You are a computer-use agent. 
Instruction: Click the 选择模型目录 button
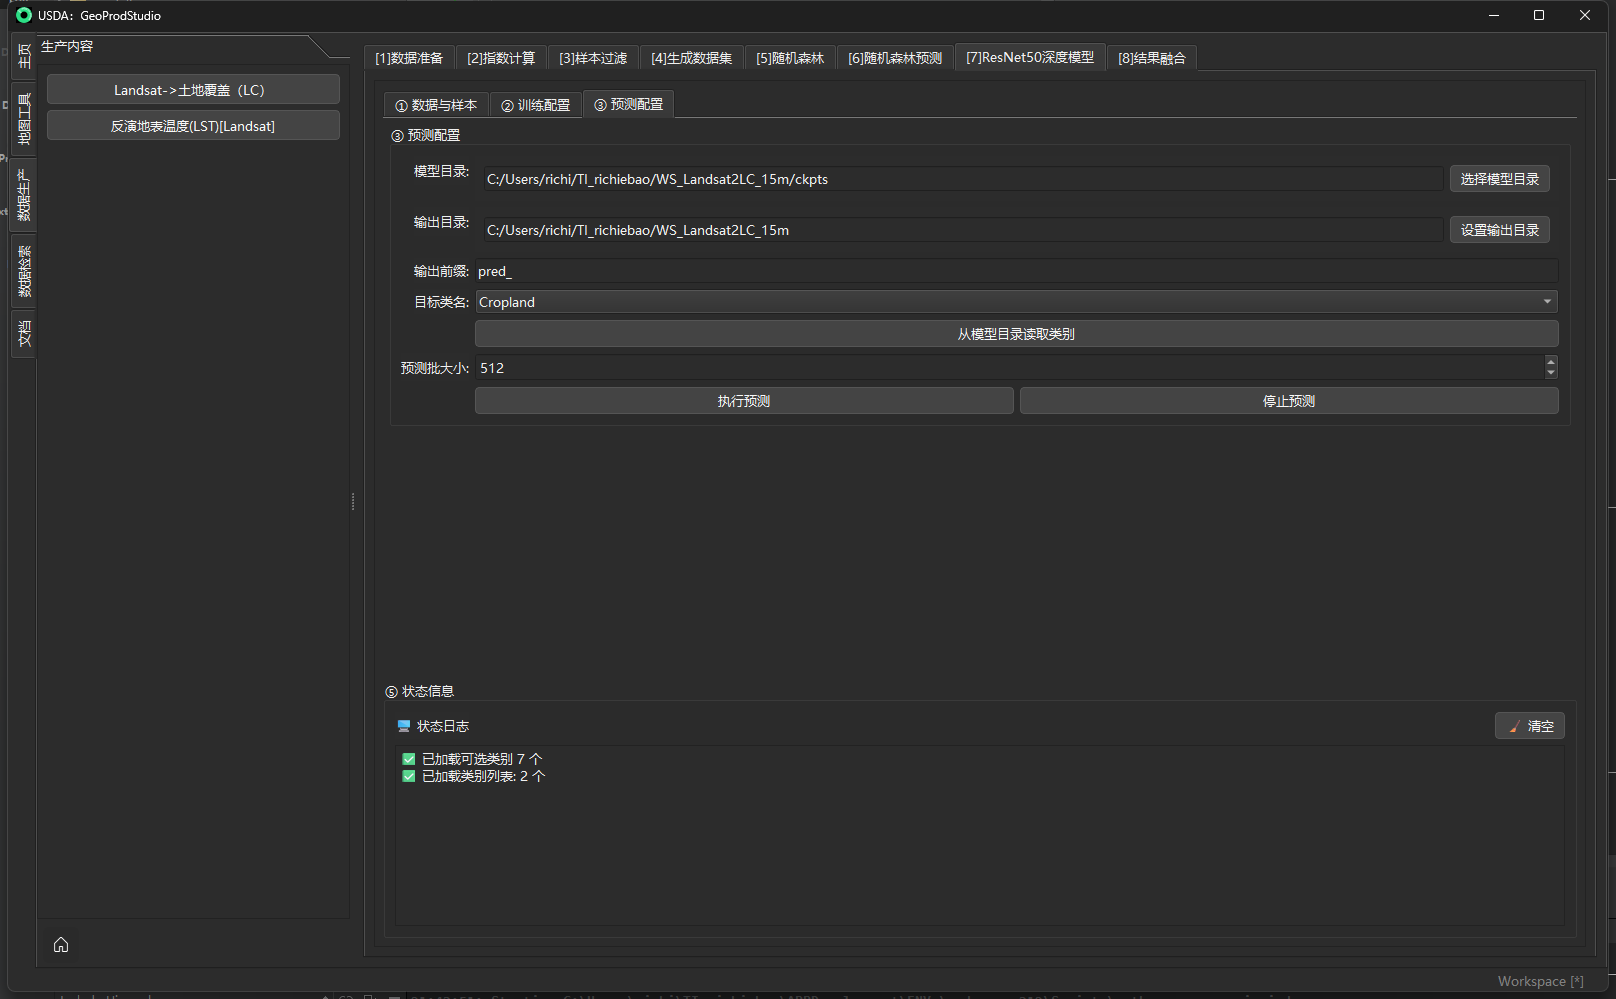1499,179
